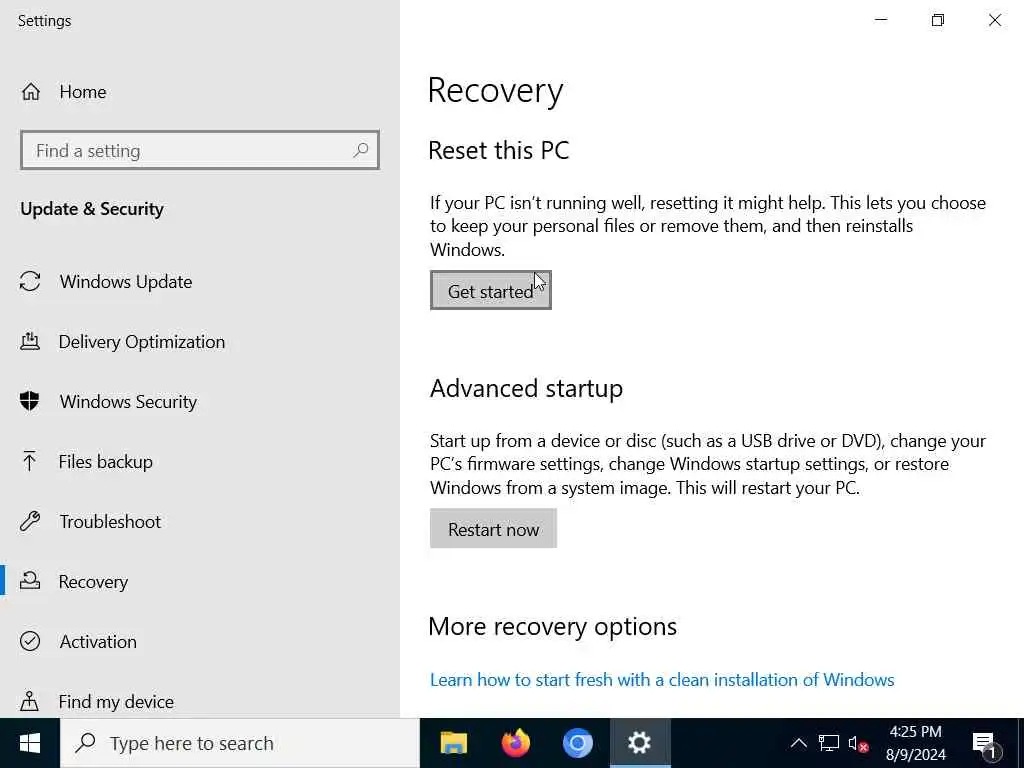
Task: Click the Type here to search box
Action: pos(240,743)
